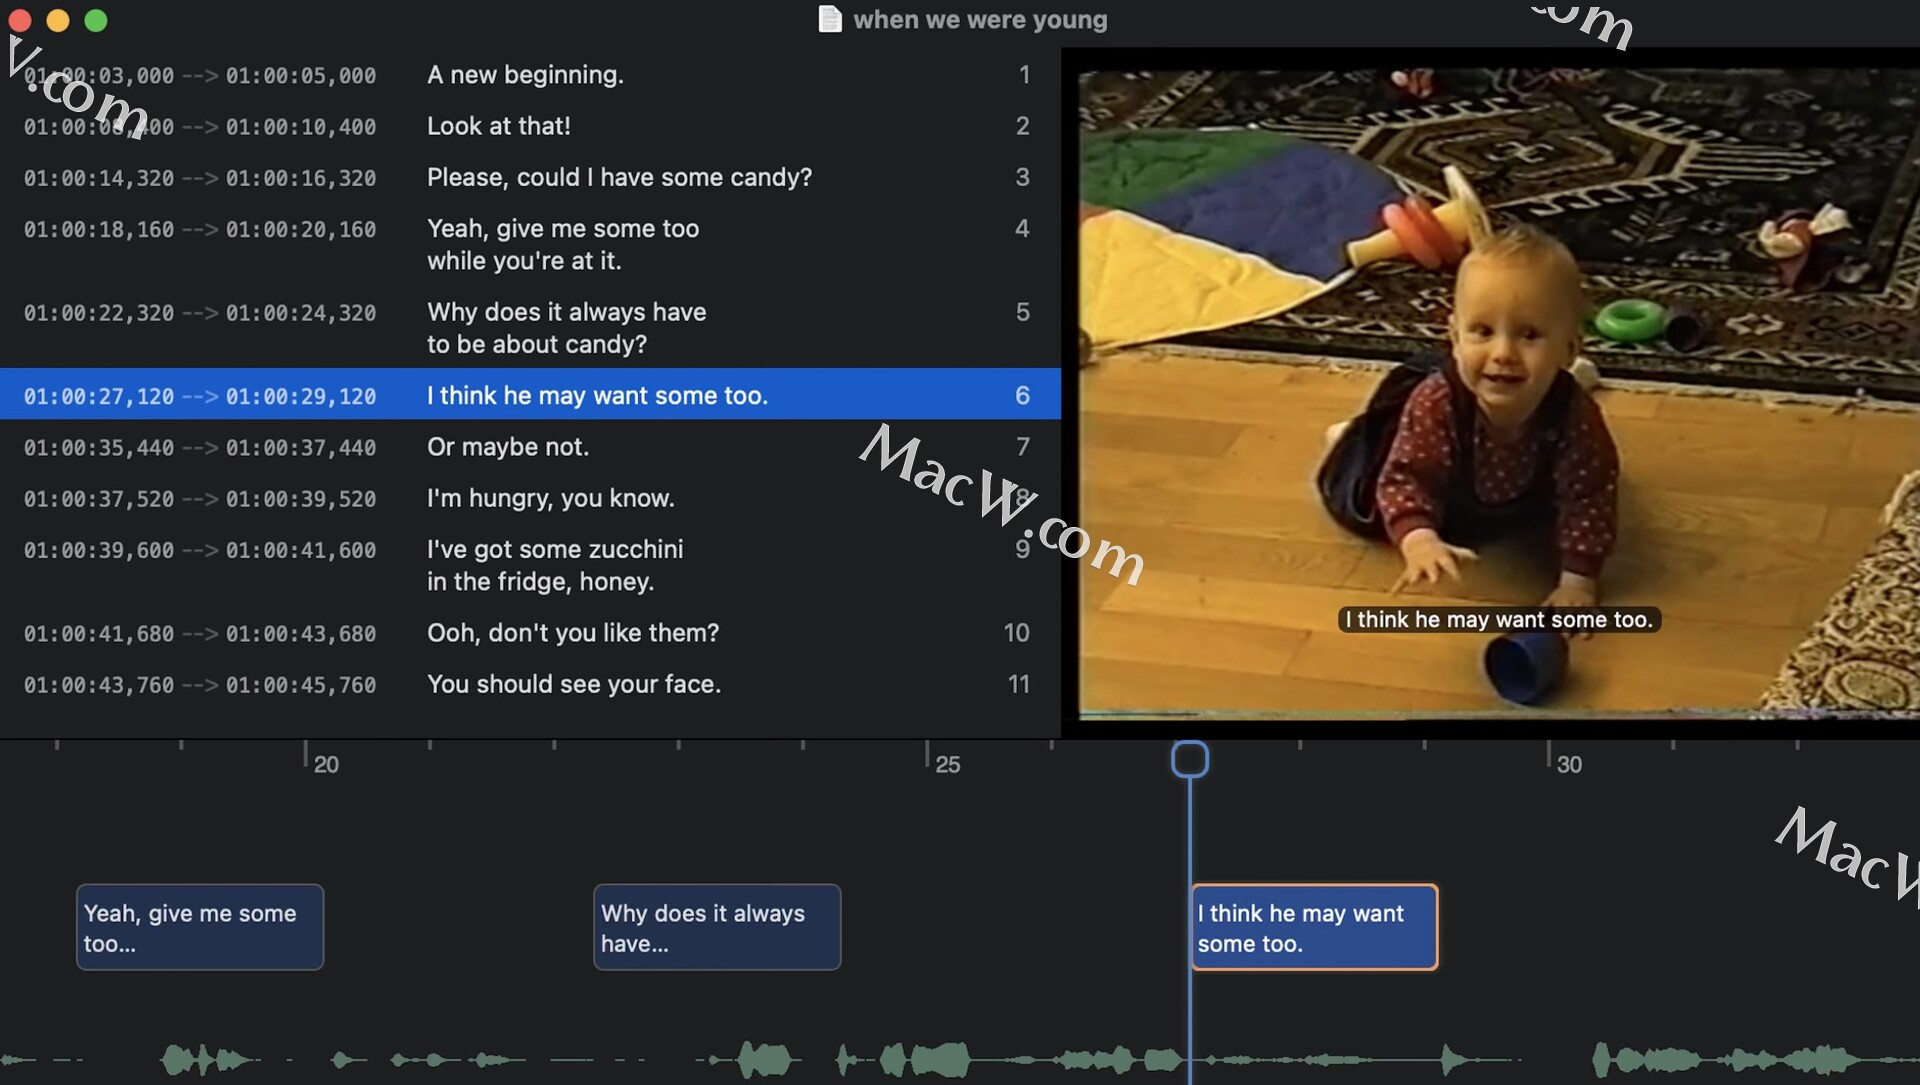Select the candy request subtitle line
This screenshot has width=1920, height=1085.
pos(619,177)
